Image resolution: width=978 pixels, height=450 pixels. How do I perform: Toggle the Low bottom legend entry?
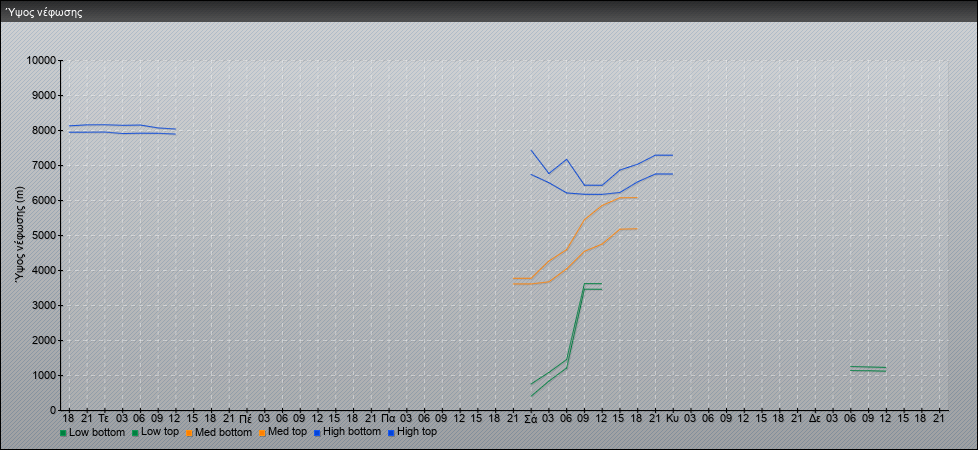coord(92,432)
